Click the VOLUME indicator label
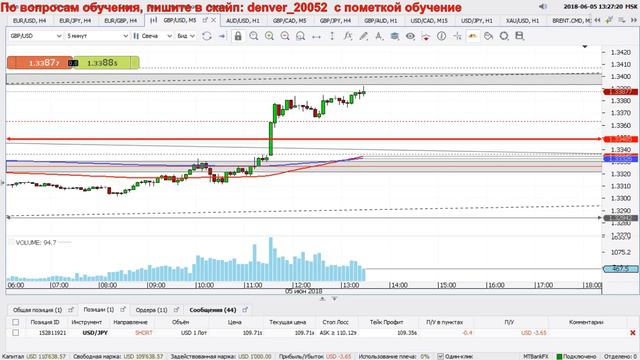The width and height of the screenshot is (640, 360). tap(36, 242)
